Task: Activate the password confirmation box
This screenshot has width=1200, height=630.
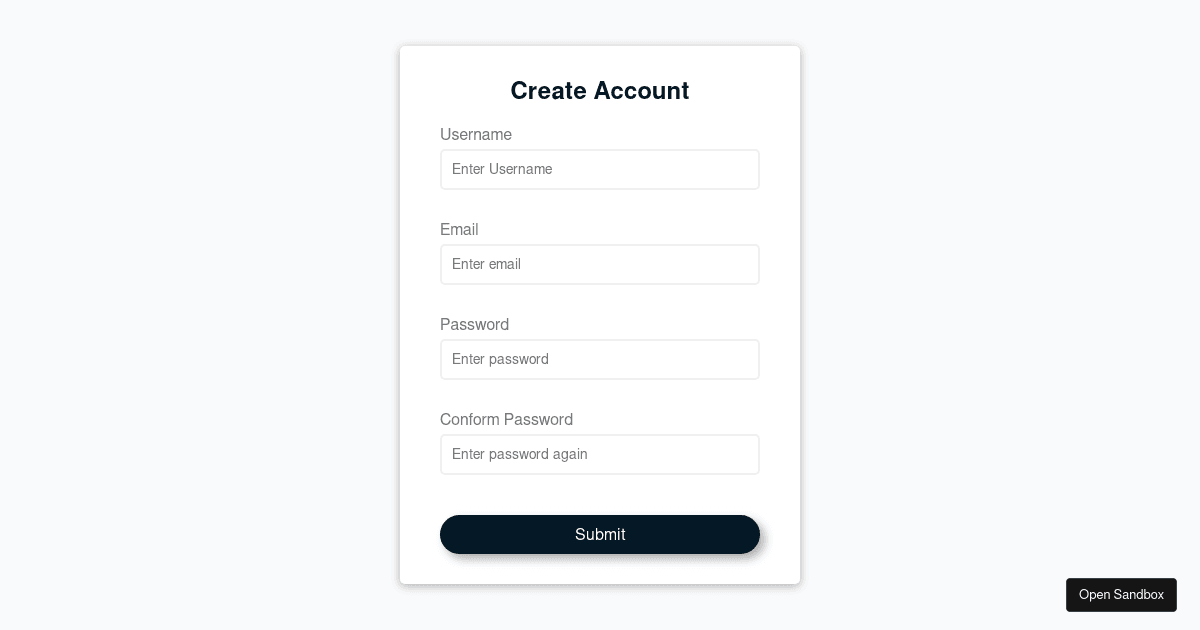Action: point(600,454)
